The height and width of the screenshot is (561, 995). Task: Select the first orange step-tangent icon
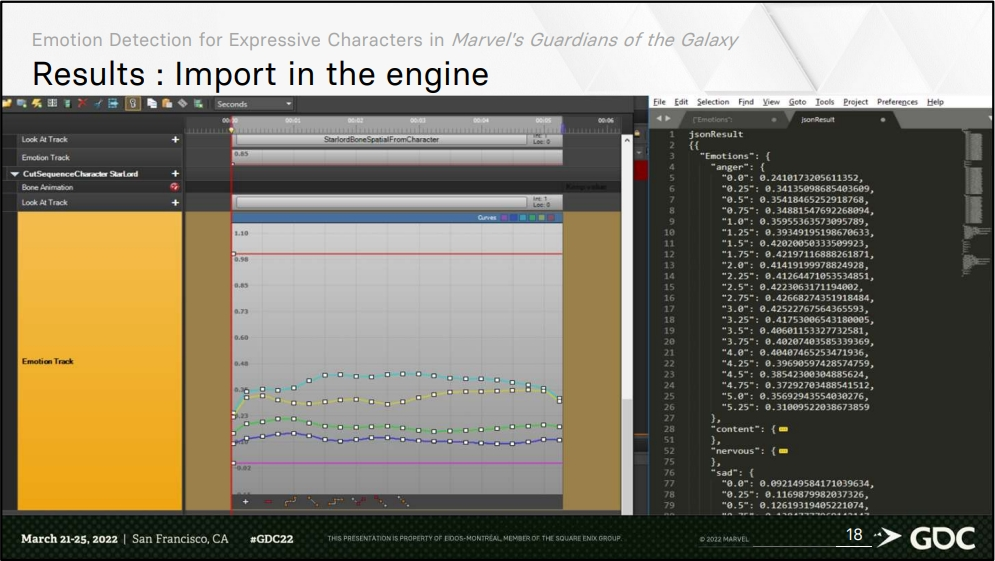click(x=290, y=501)
